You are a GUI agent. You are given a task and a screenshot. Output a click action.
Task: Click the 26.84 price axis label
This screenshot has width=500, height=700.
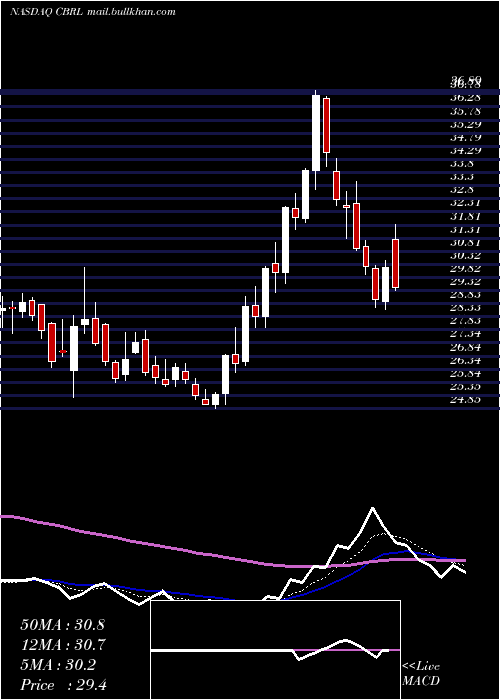click(466, 347)
